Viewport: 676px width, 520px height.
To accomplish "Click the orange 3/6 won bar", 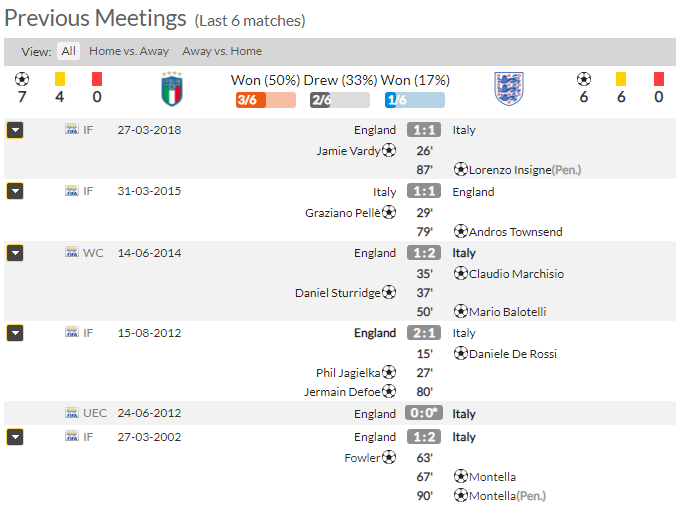I will tap(266, 100).
